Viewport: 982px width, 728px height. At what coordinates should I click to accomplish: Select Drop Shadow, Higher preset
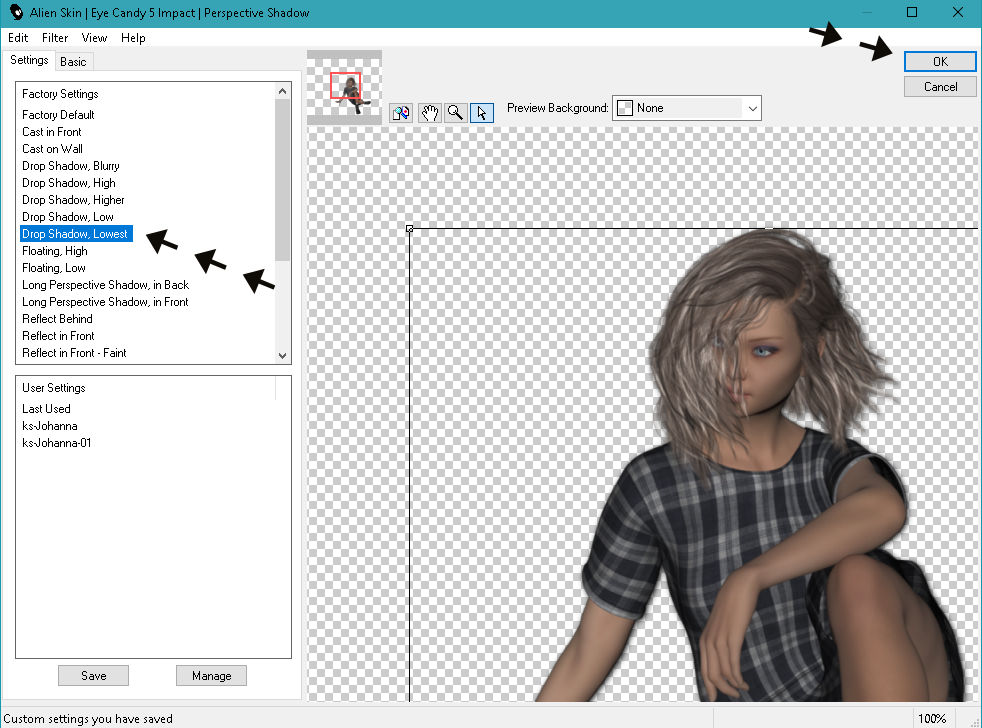coord(73,199)
